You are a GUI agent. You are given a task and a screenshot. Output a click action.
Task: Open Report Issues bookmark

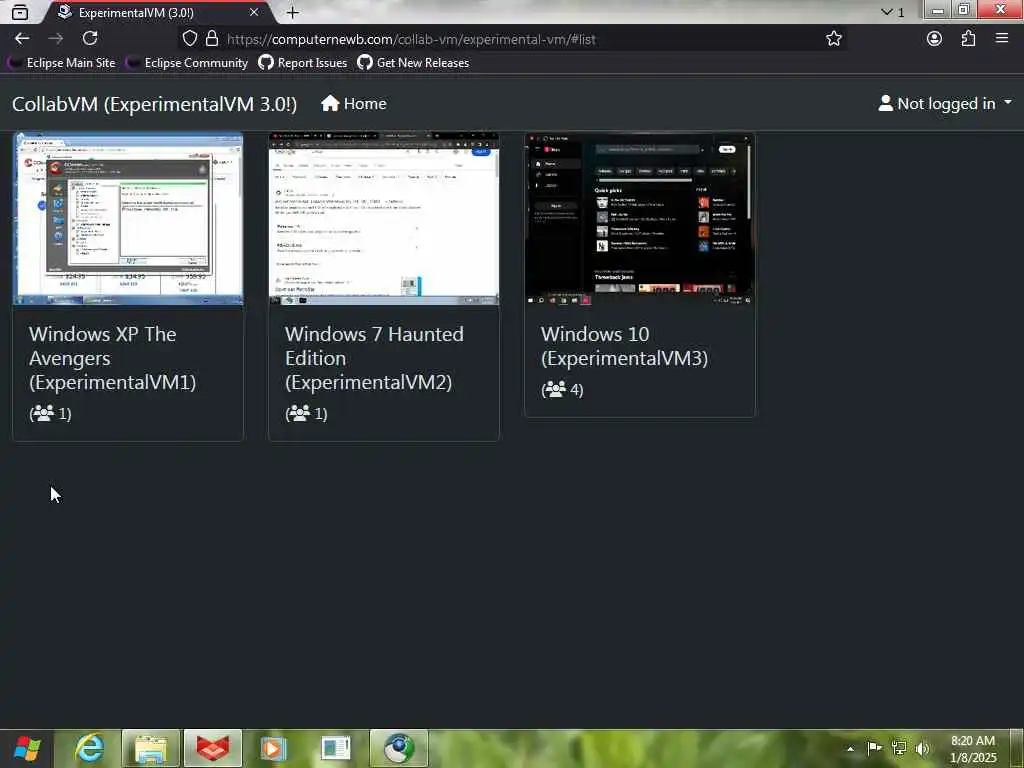pos(302,63)
